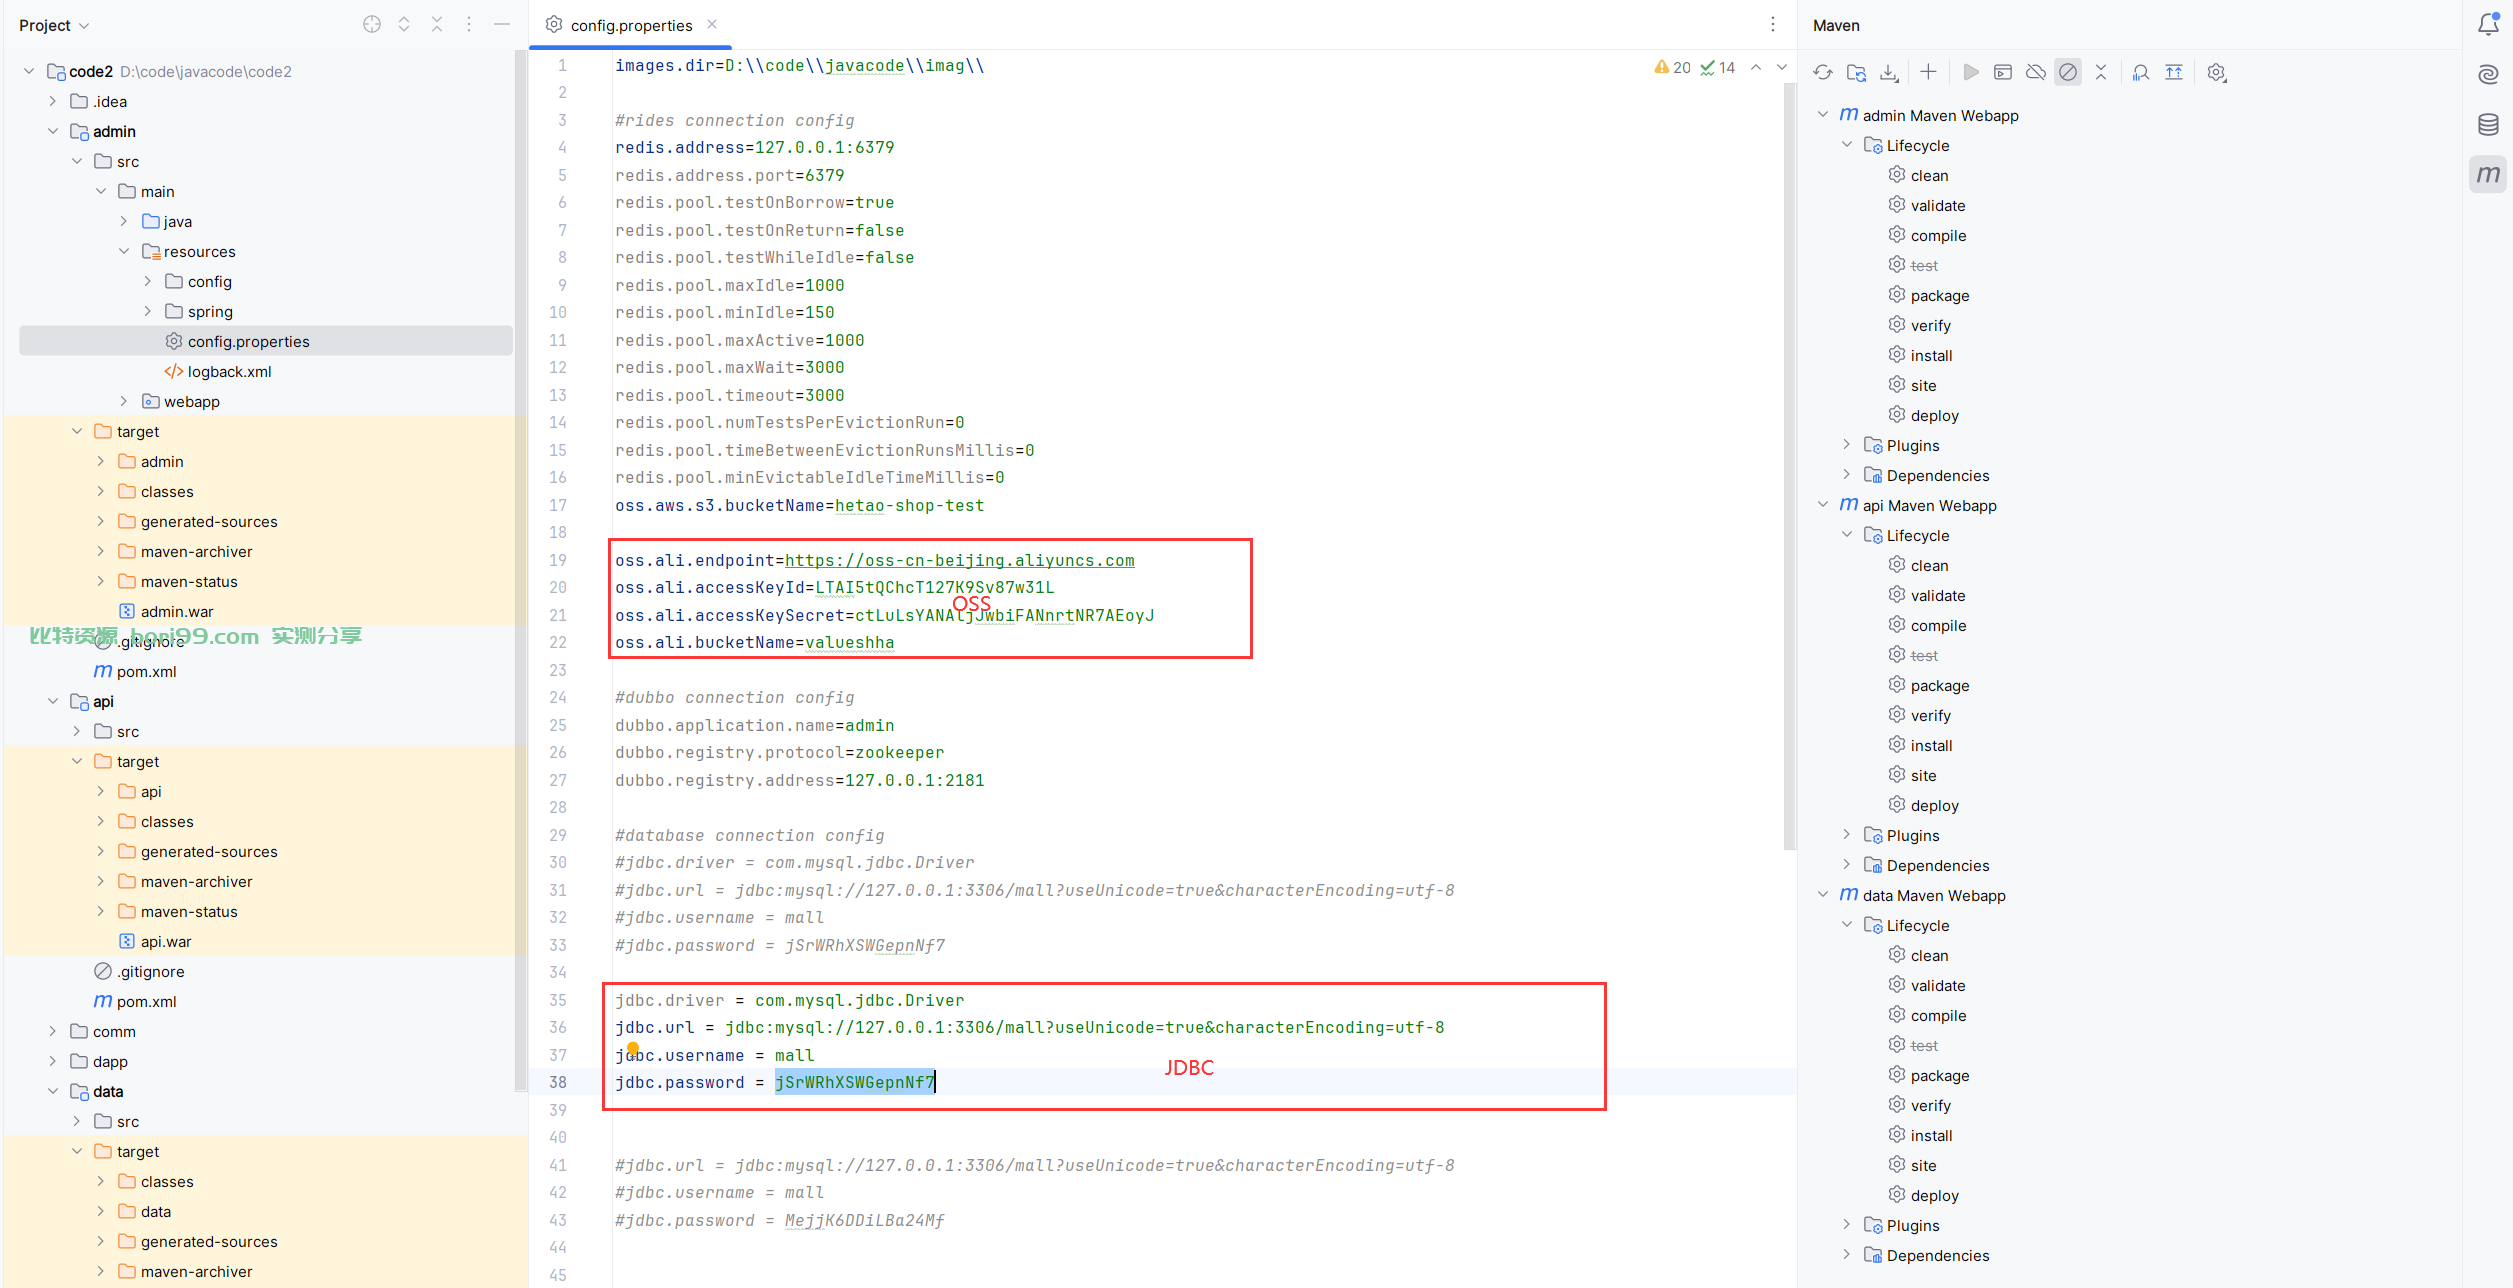Open the aliyuncs endpoint URL link
Screen dimensions: 2513x1288
(x=959, y=560)
